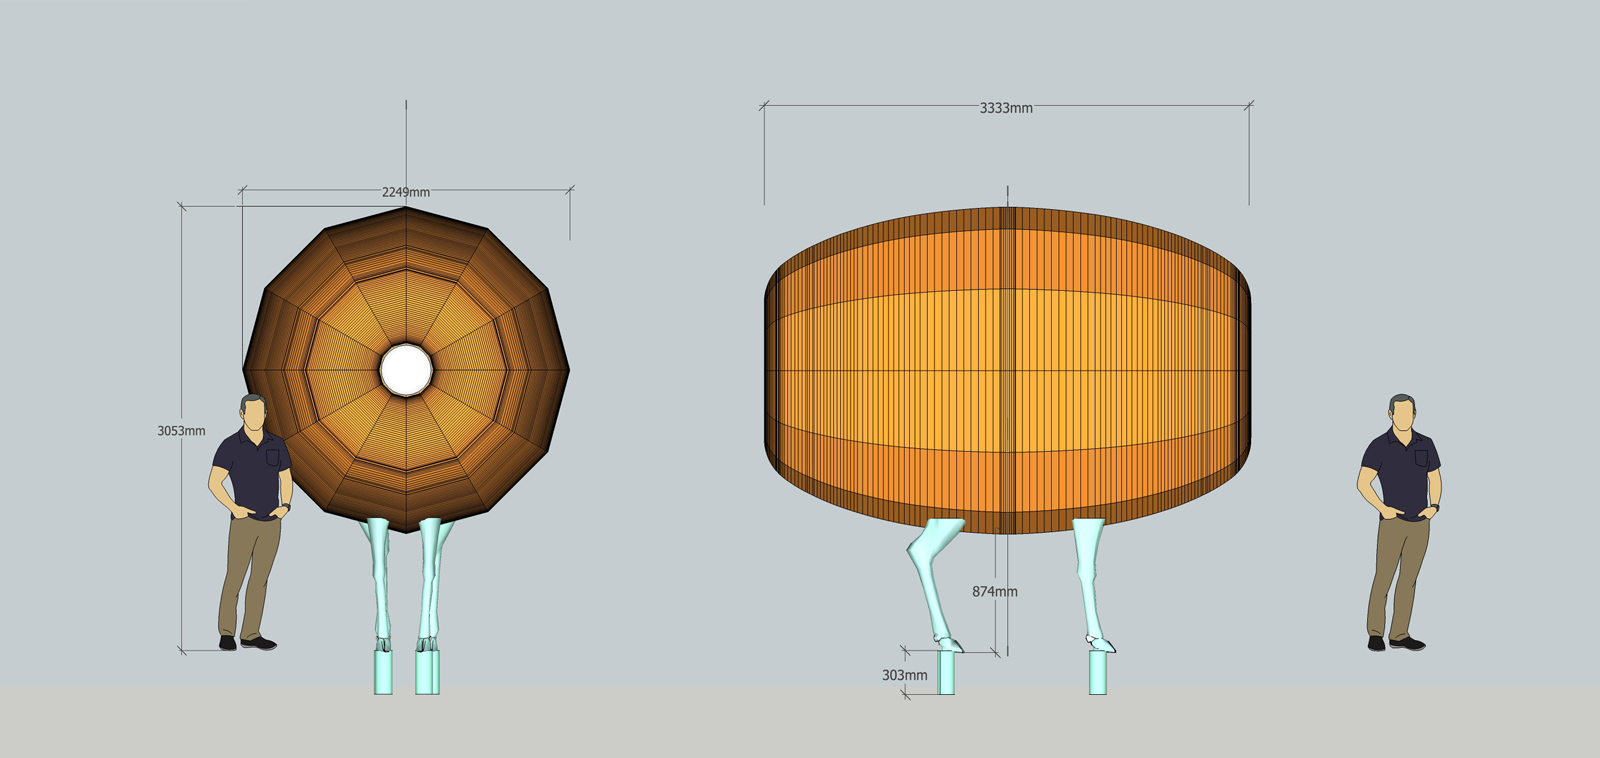This screenshot has width=1600, height=758.
Task: Select the orange barrel body in side view
Action: pyautogui.click(x=1008, y=370)
